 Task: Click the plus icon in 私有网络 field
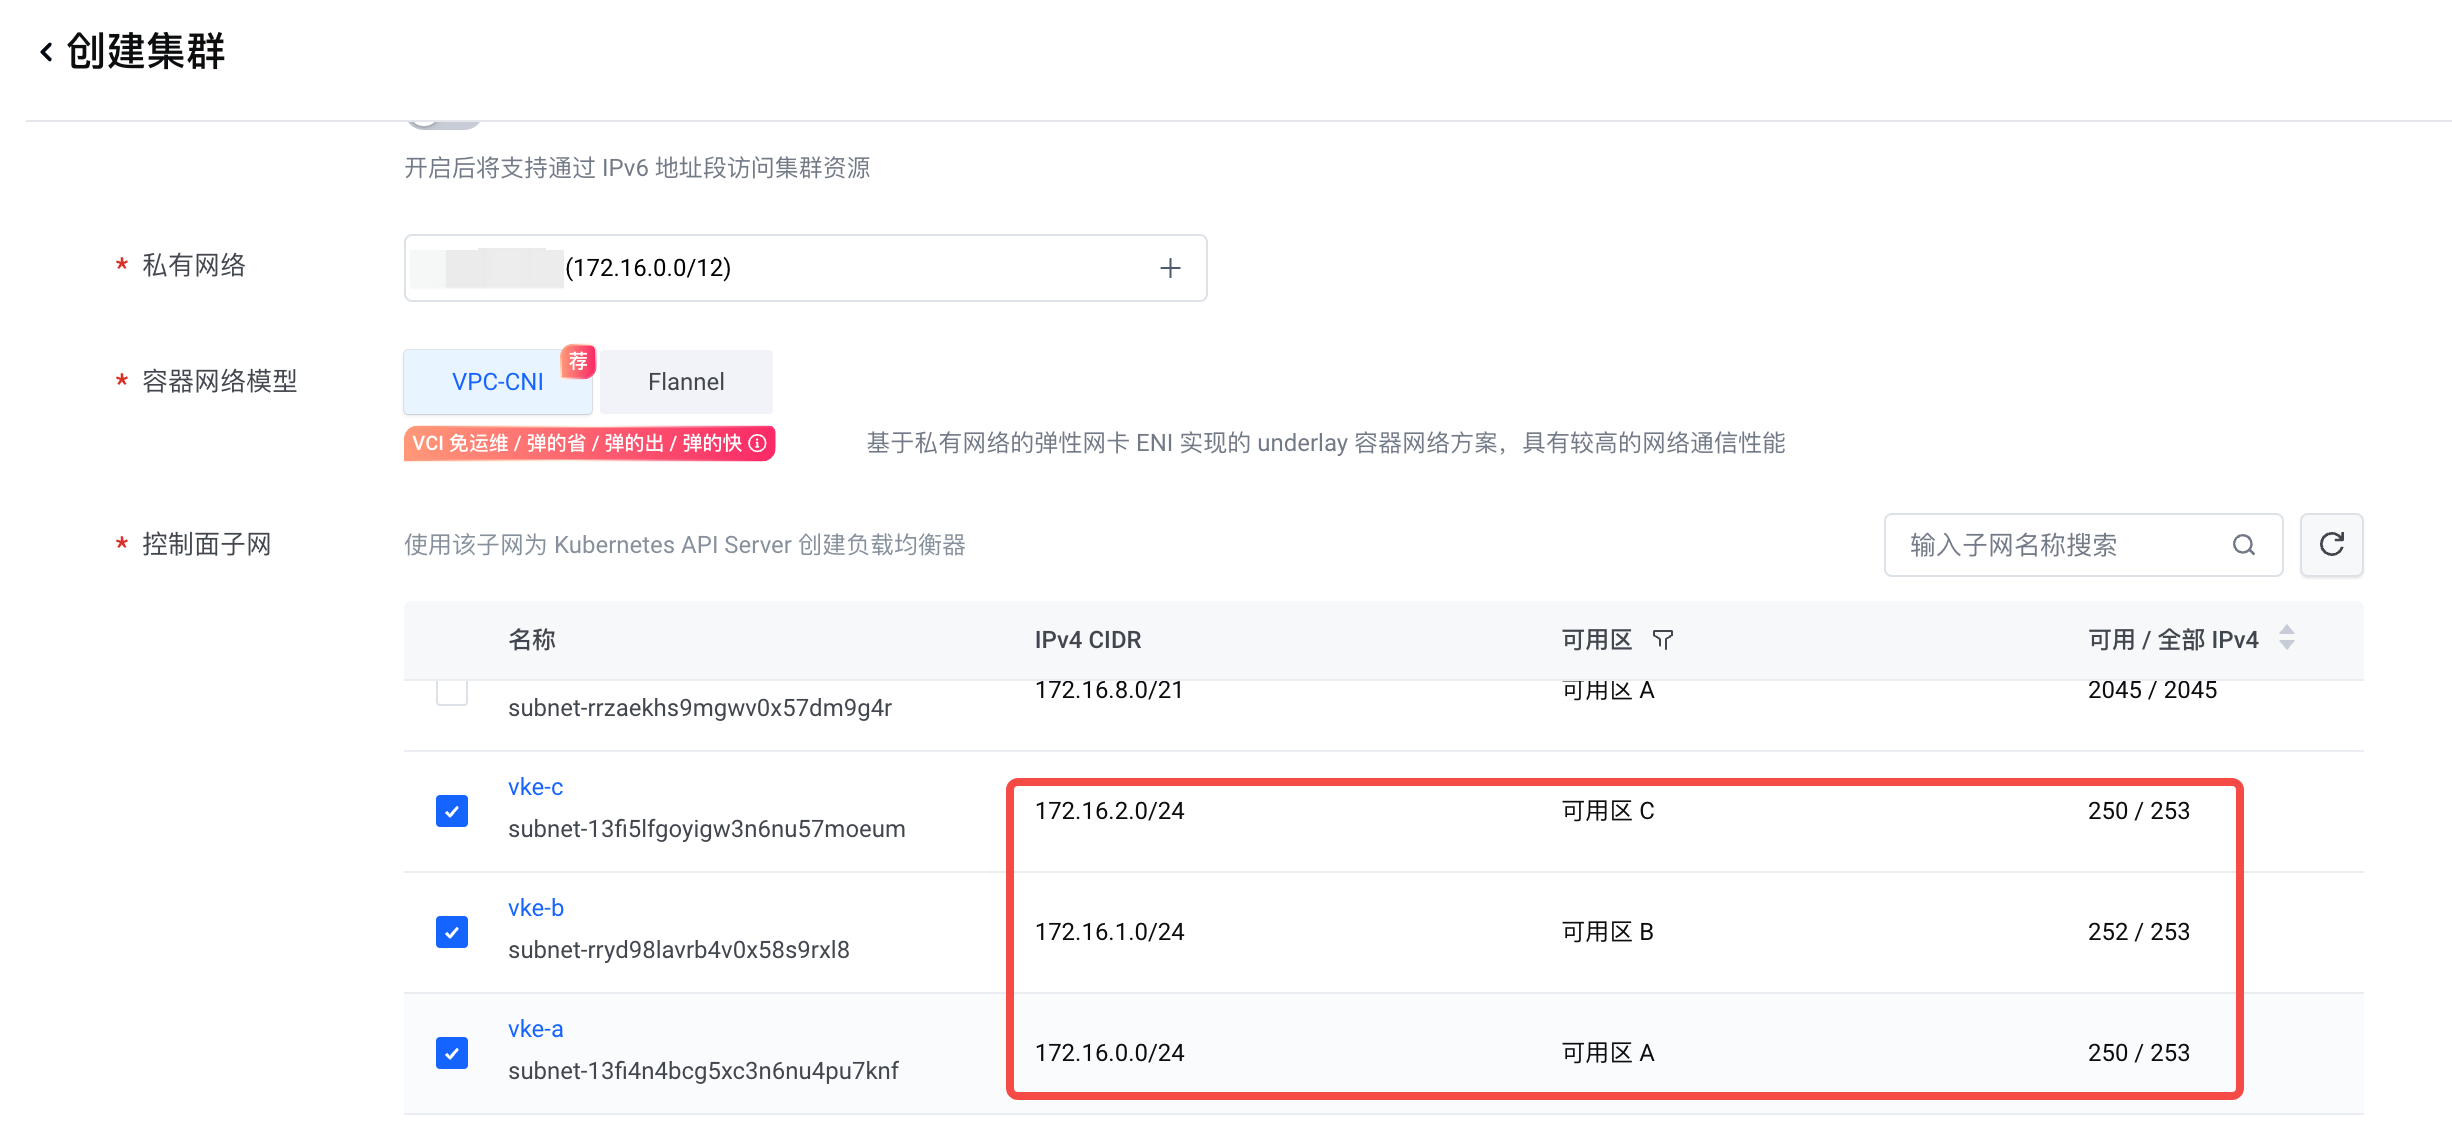(x=1170, y=268)
